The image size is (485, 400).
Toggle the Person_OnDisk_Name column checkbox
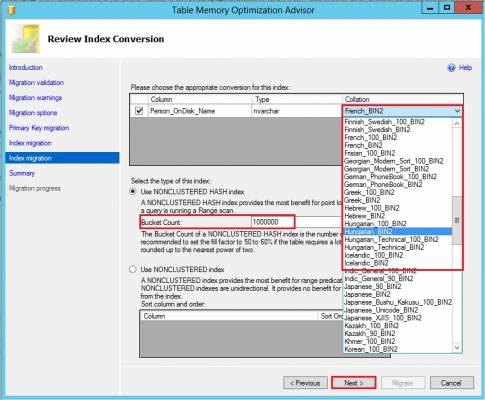click(139, 111)
